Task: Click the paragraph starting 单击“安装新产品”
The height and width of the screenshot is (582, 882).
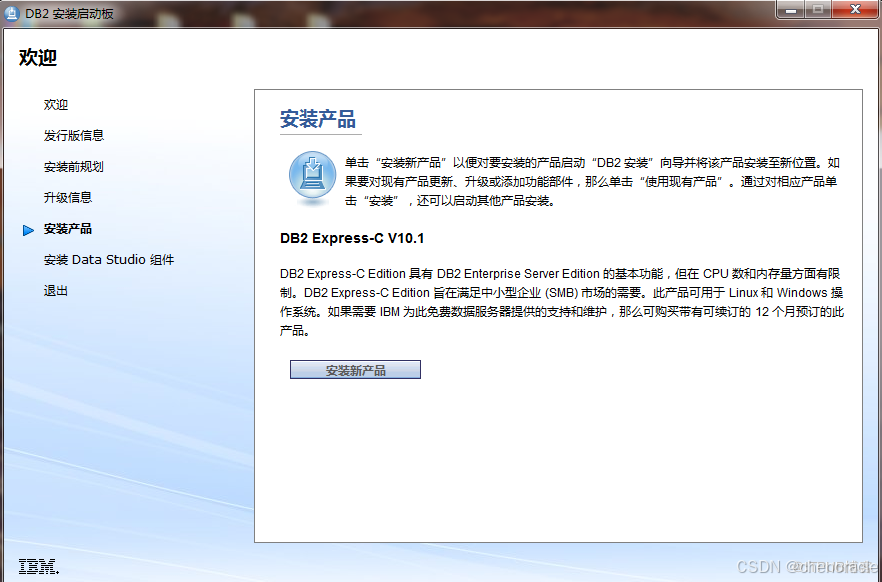Action: click(592, 182)
